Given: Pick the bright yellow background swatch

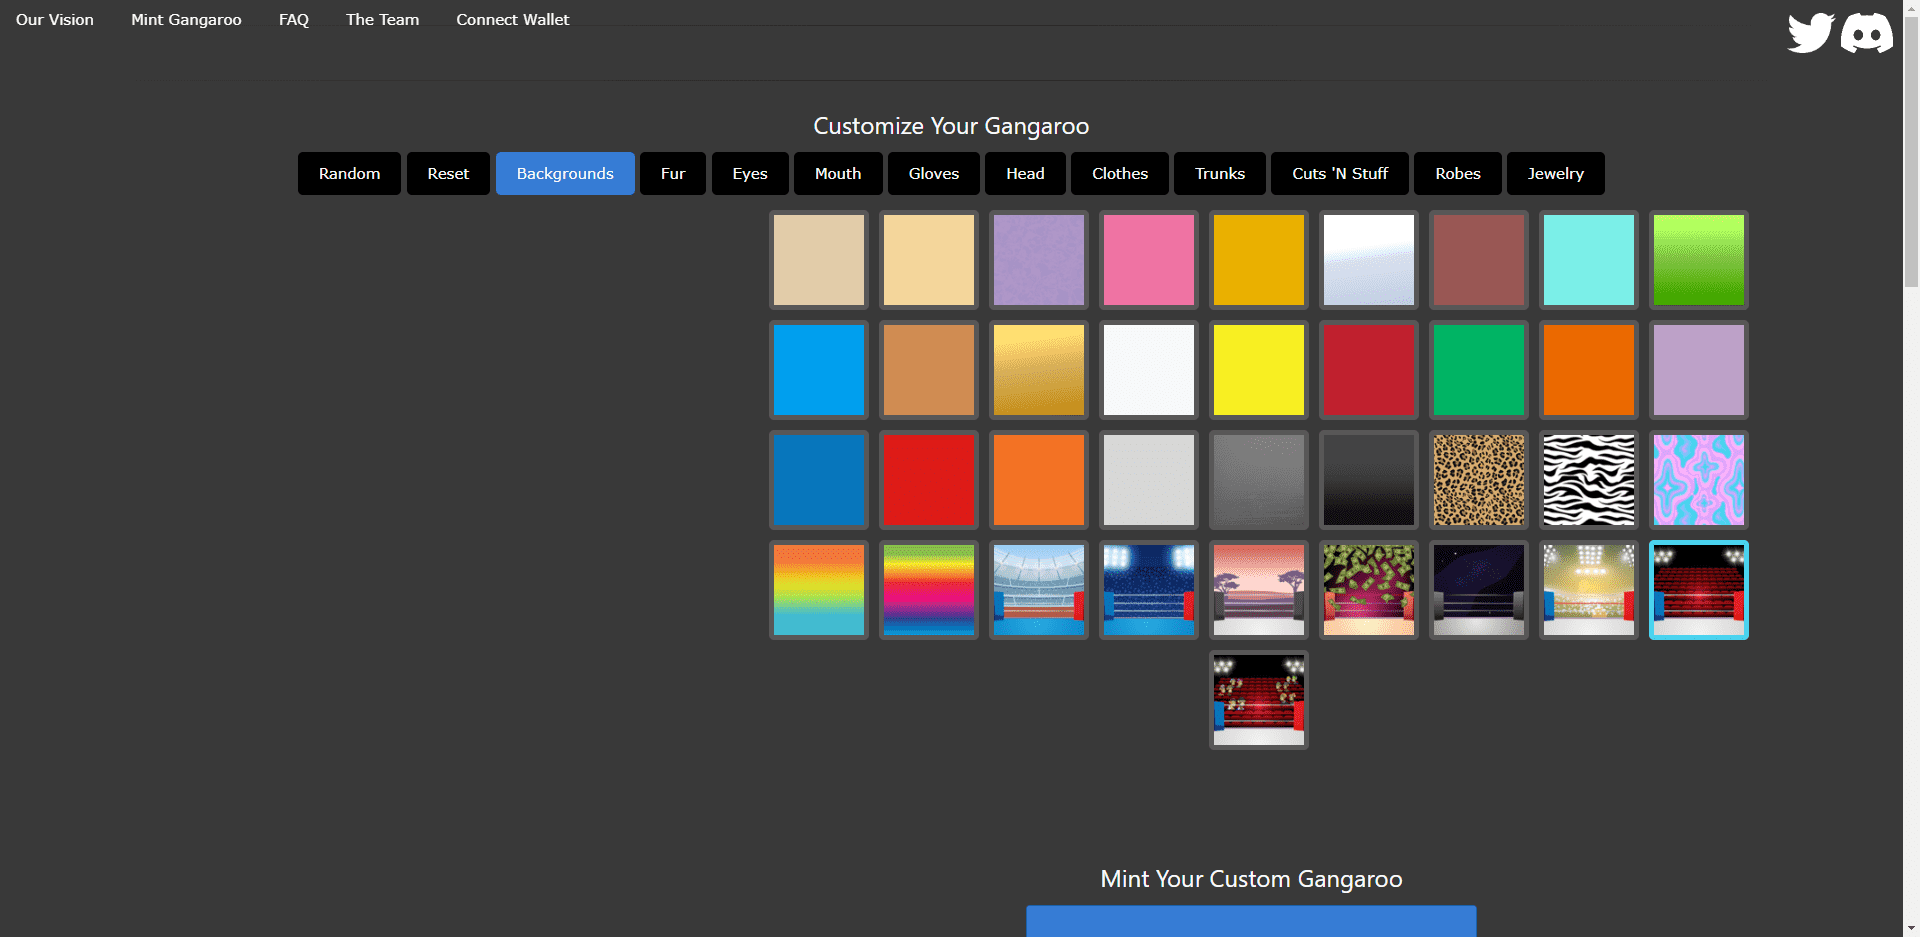Looking at the screenshot, I should pyautogui.click(x=1258, y=370).
